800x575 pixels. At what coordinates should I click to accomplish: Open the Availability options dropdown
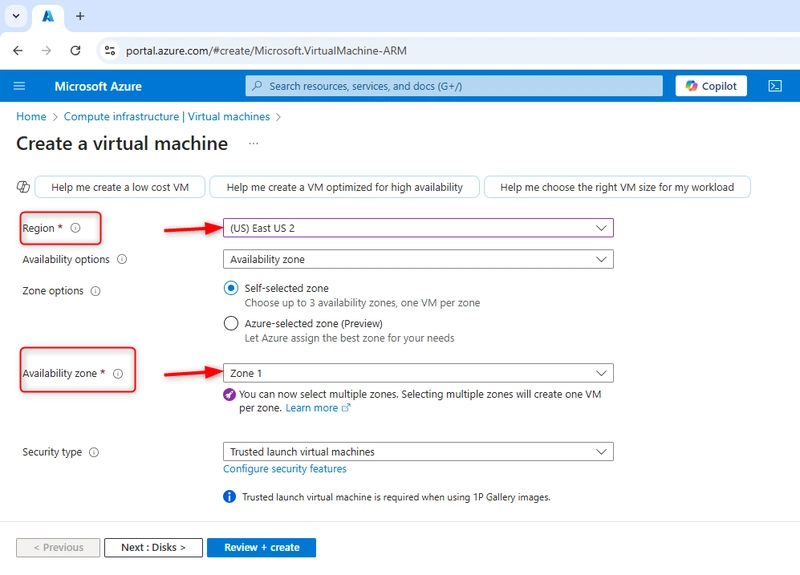point(418,259)
